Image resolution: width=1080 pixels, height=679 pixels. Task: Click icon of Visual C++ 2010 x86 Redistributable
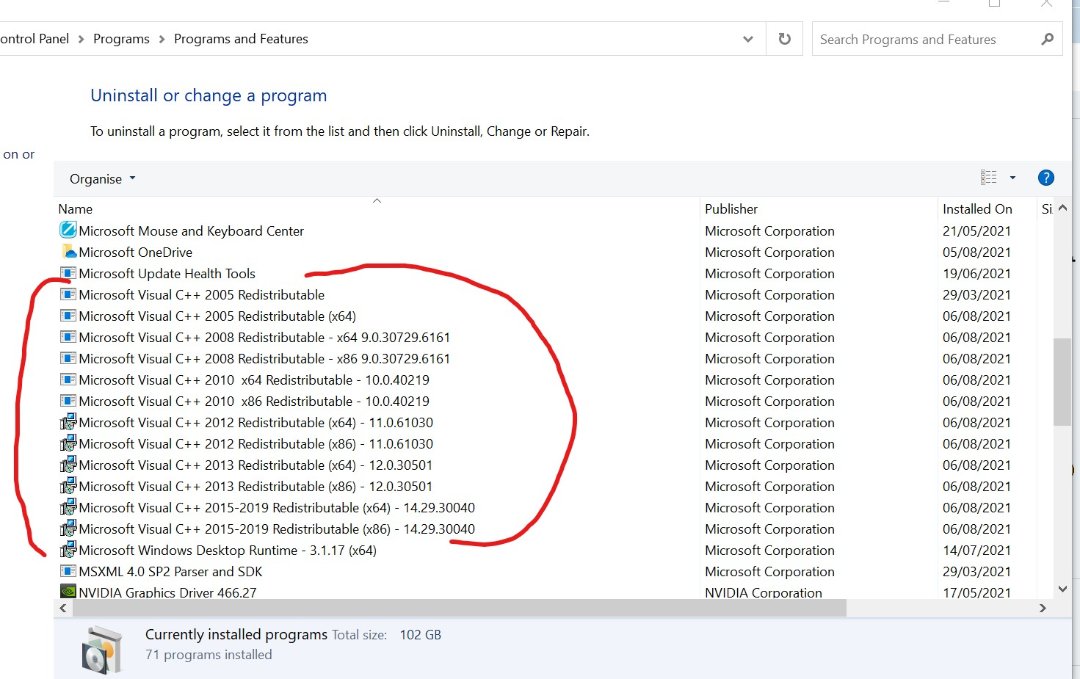click(x=68, y=401)
